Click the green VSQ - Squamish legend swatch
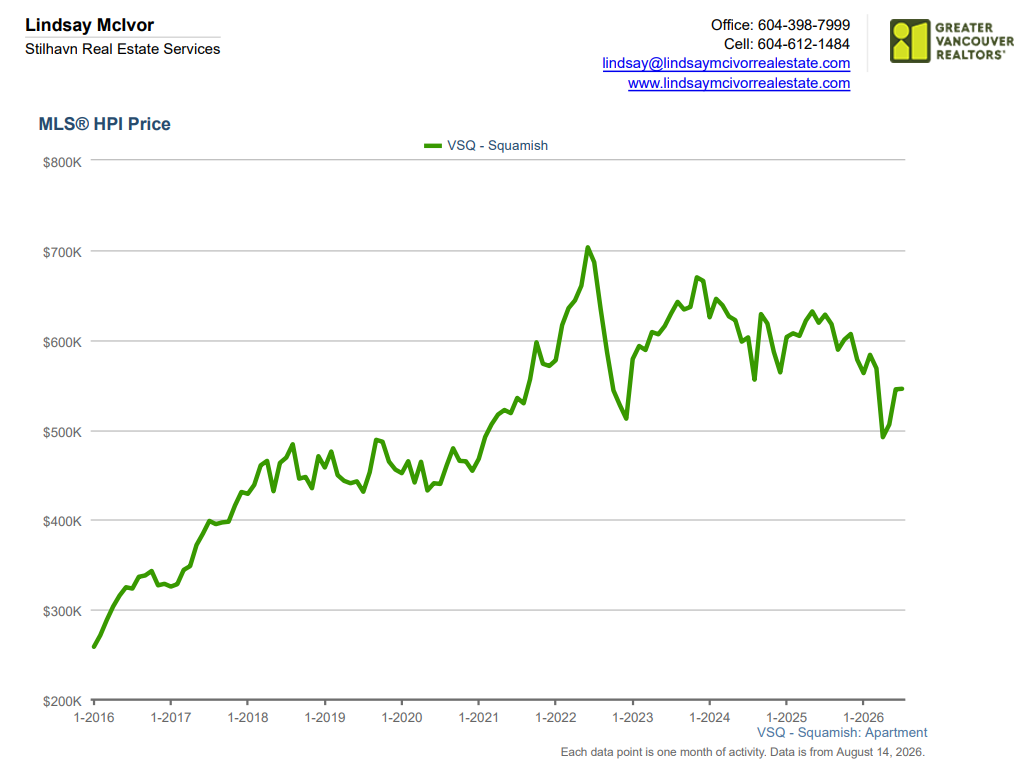The width and height of the screenshot is (1021, 767). coord(433,145)
